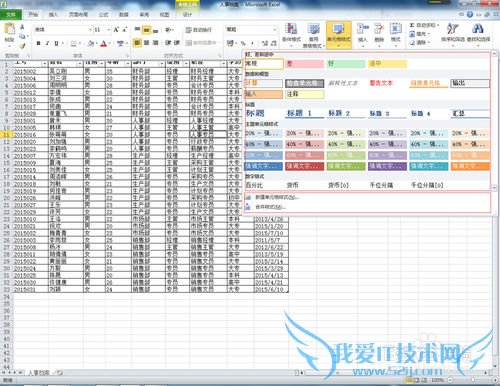This screenshot has height=386, width=500.
Task: Toggle underline formatting
Action: pos(56,43)
